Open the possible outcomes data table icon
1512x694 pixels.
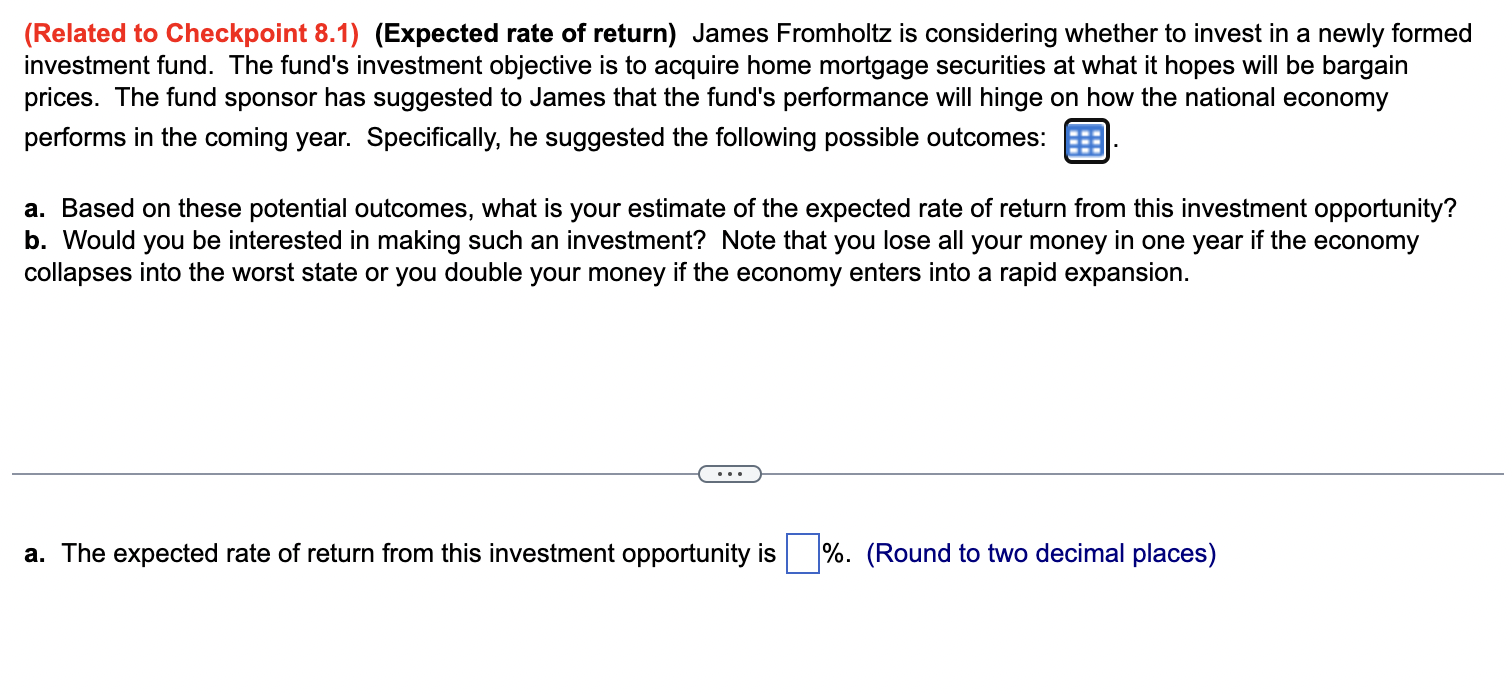[1086, 142]
